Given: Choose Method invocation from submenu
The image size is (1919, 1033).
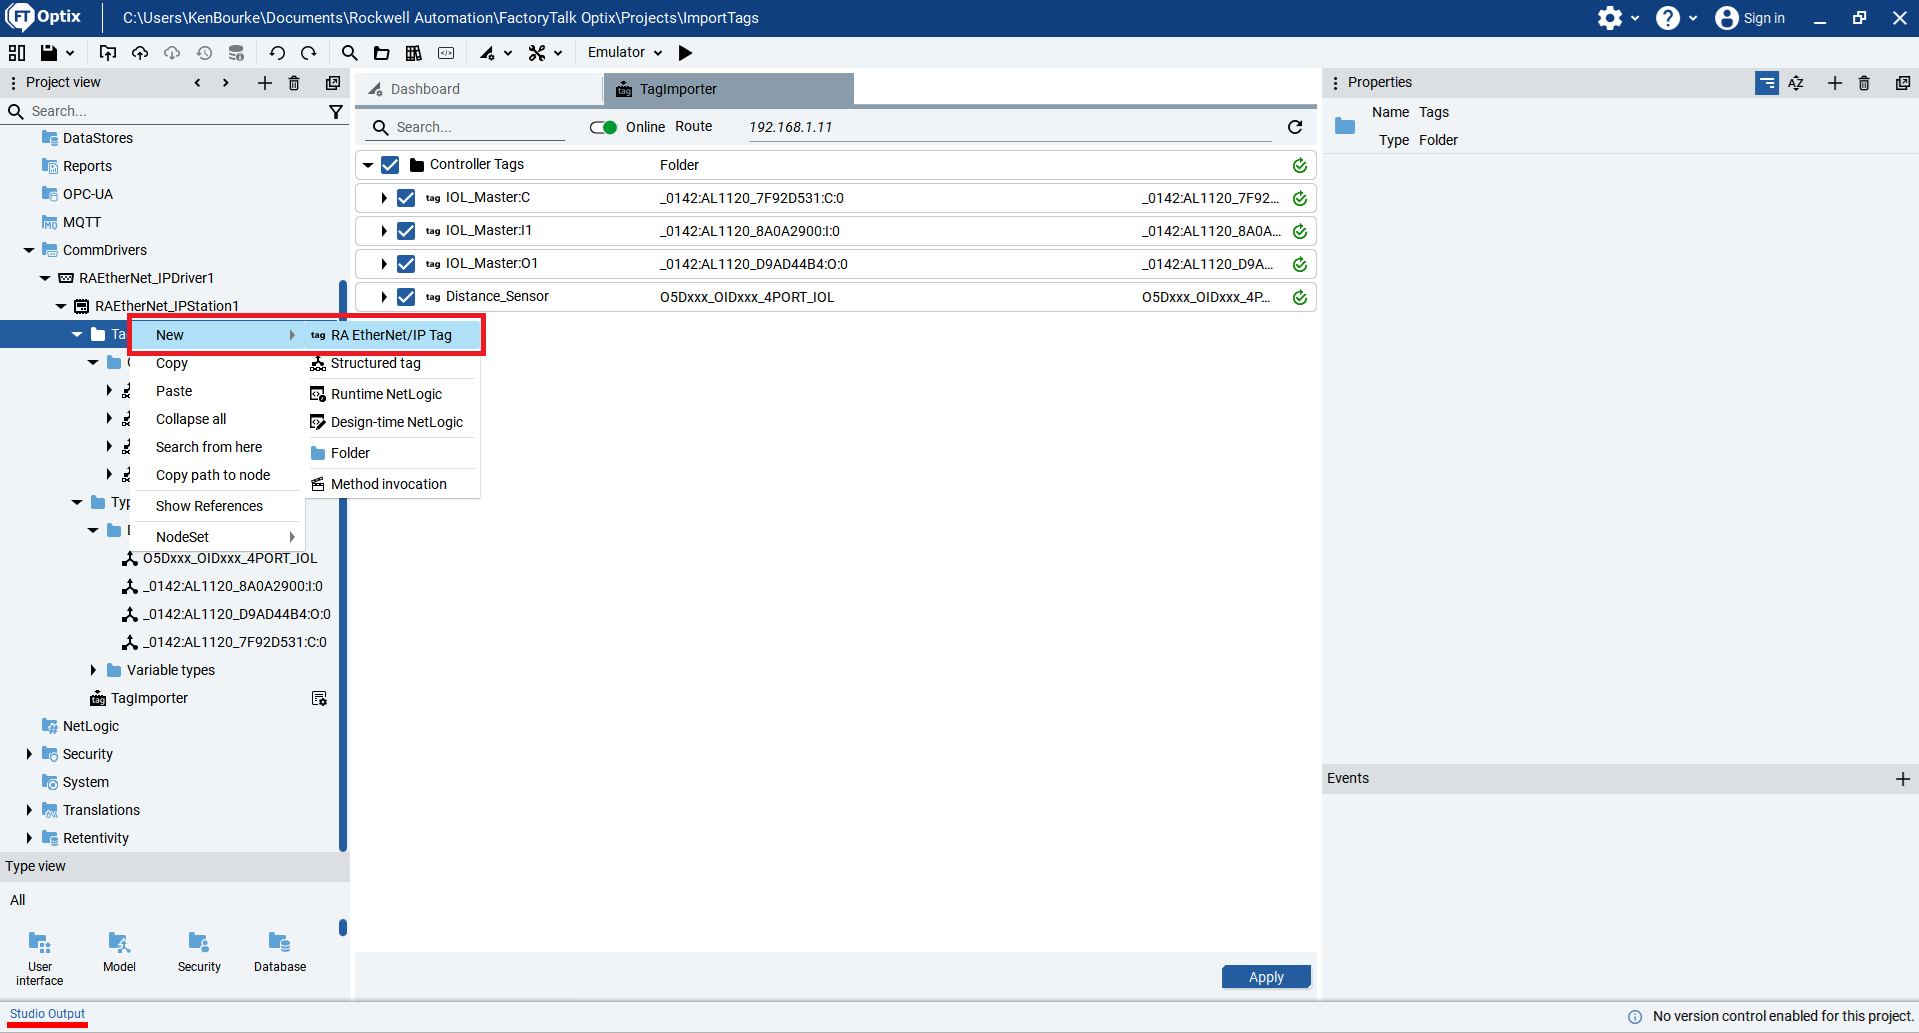Looking at the screenshot, I should point(389,484).
